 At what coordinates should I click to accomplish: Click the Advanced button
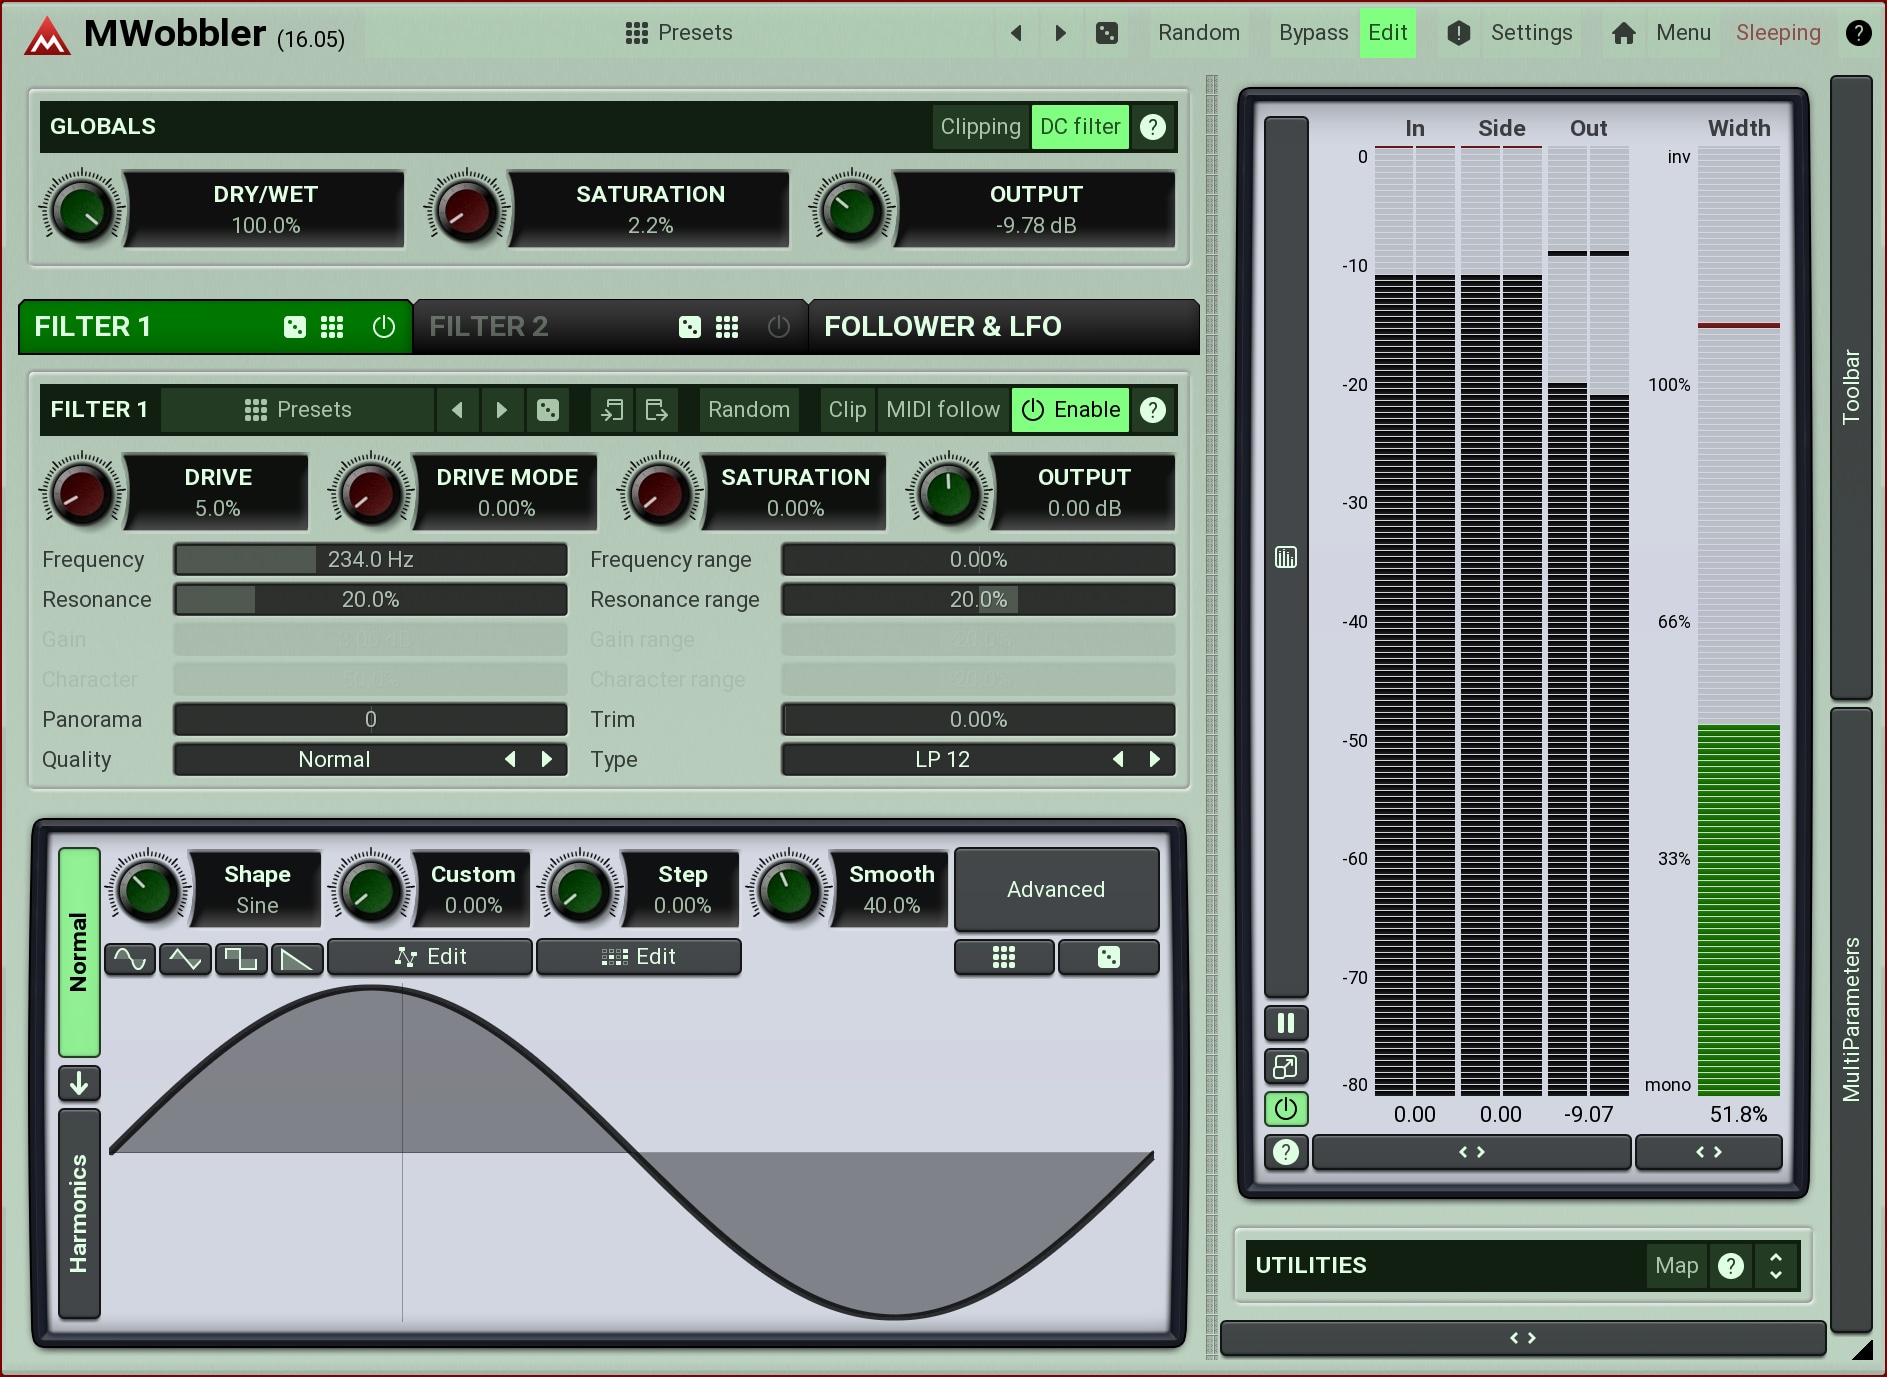coord(1056,889)
